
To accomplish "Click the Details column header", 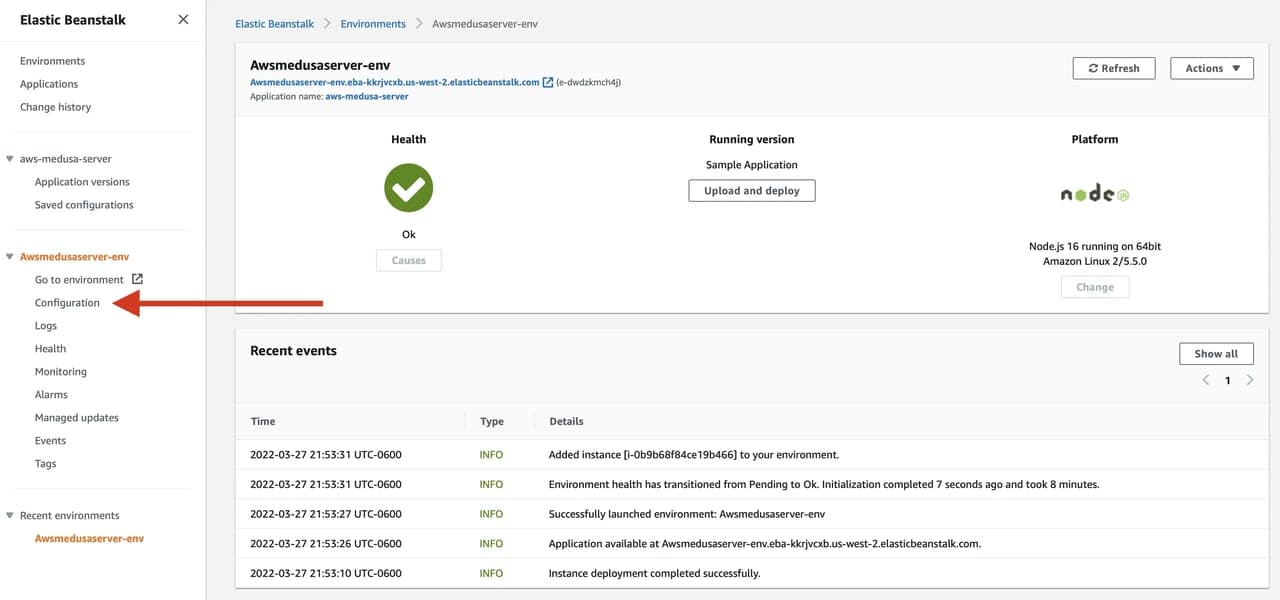I will click(x=566, y=421).
